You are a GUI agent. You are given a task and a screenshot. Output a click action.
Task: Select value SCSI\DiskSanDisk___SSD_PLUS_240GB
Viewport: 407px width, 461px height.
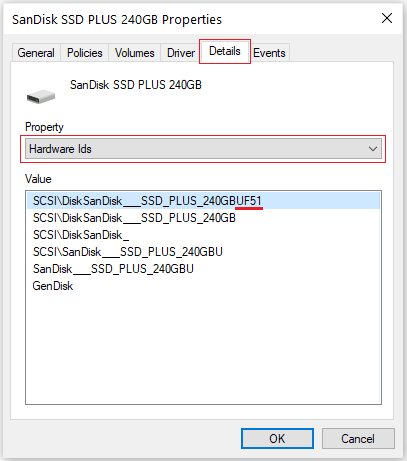[203, 218]
